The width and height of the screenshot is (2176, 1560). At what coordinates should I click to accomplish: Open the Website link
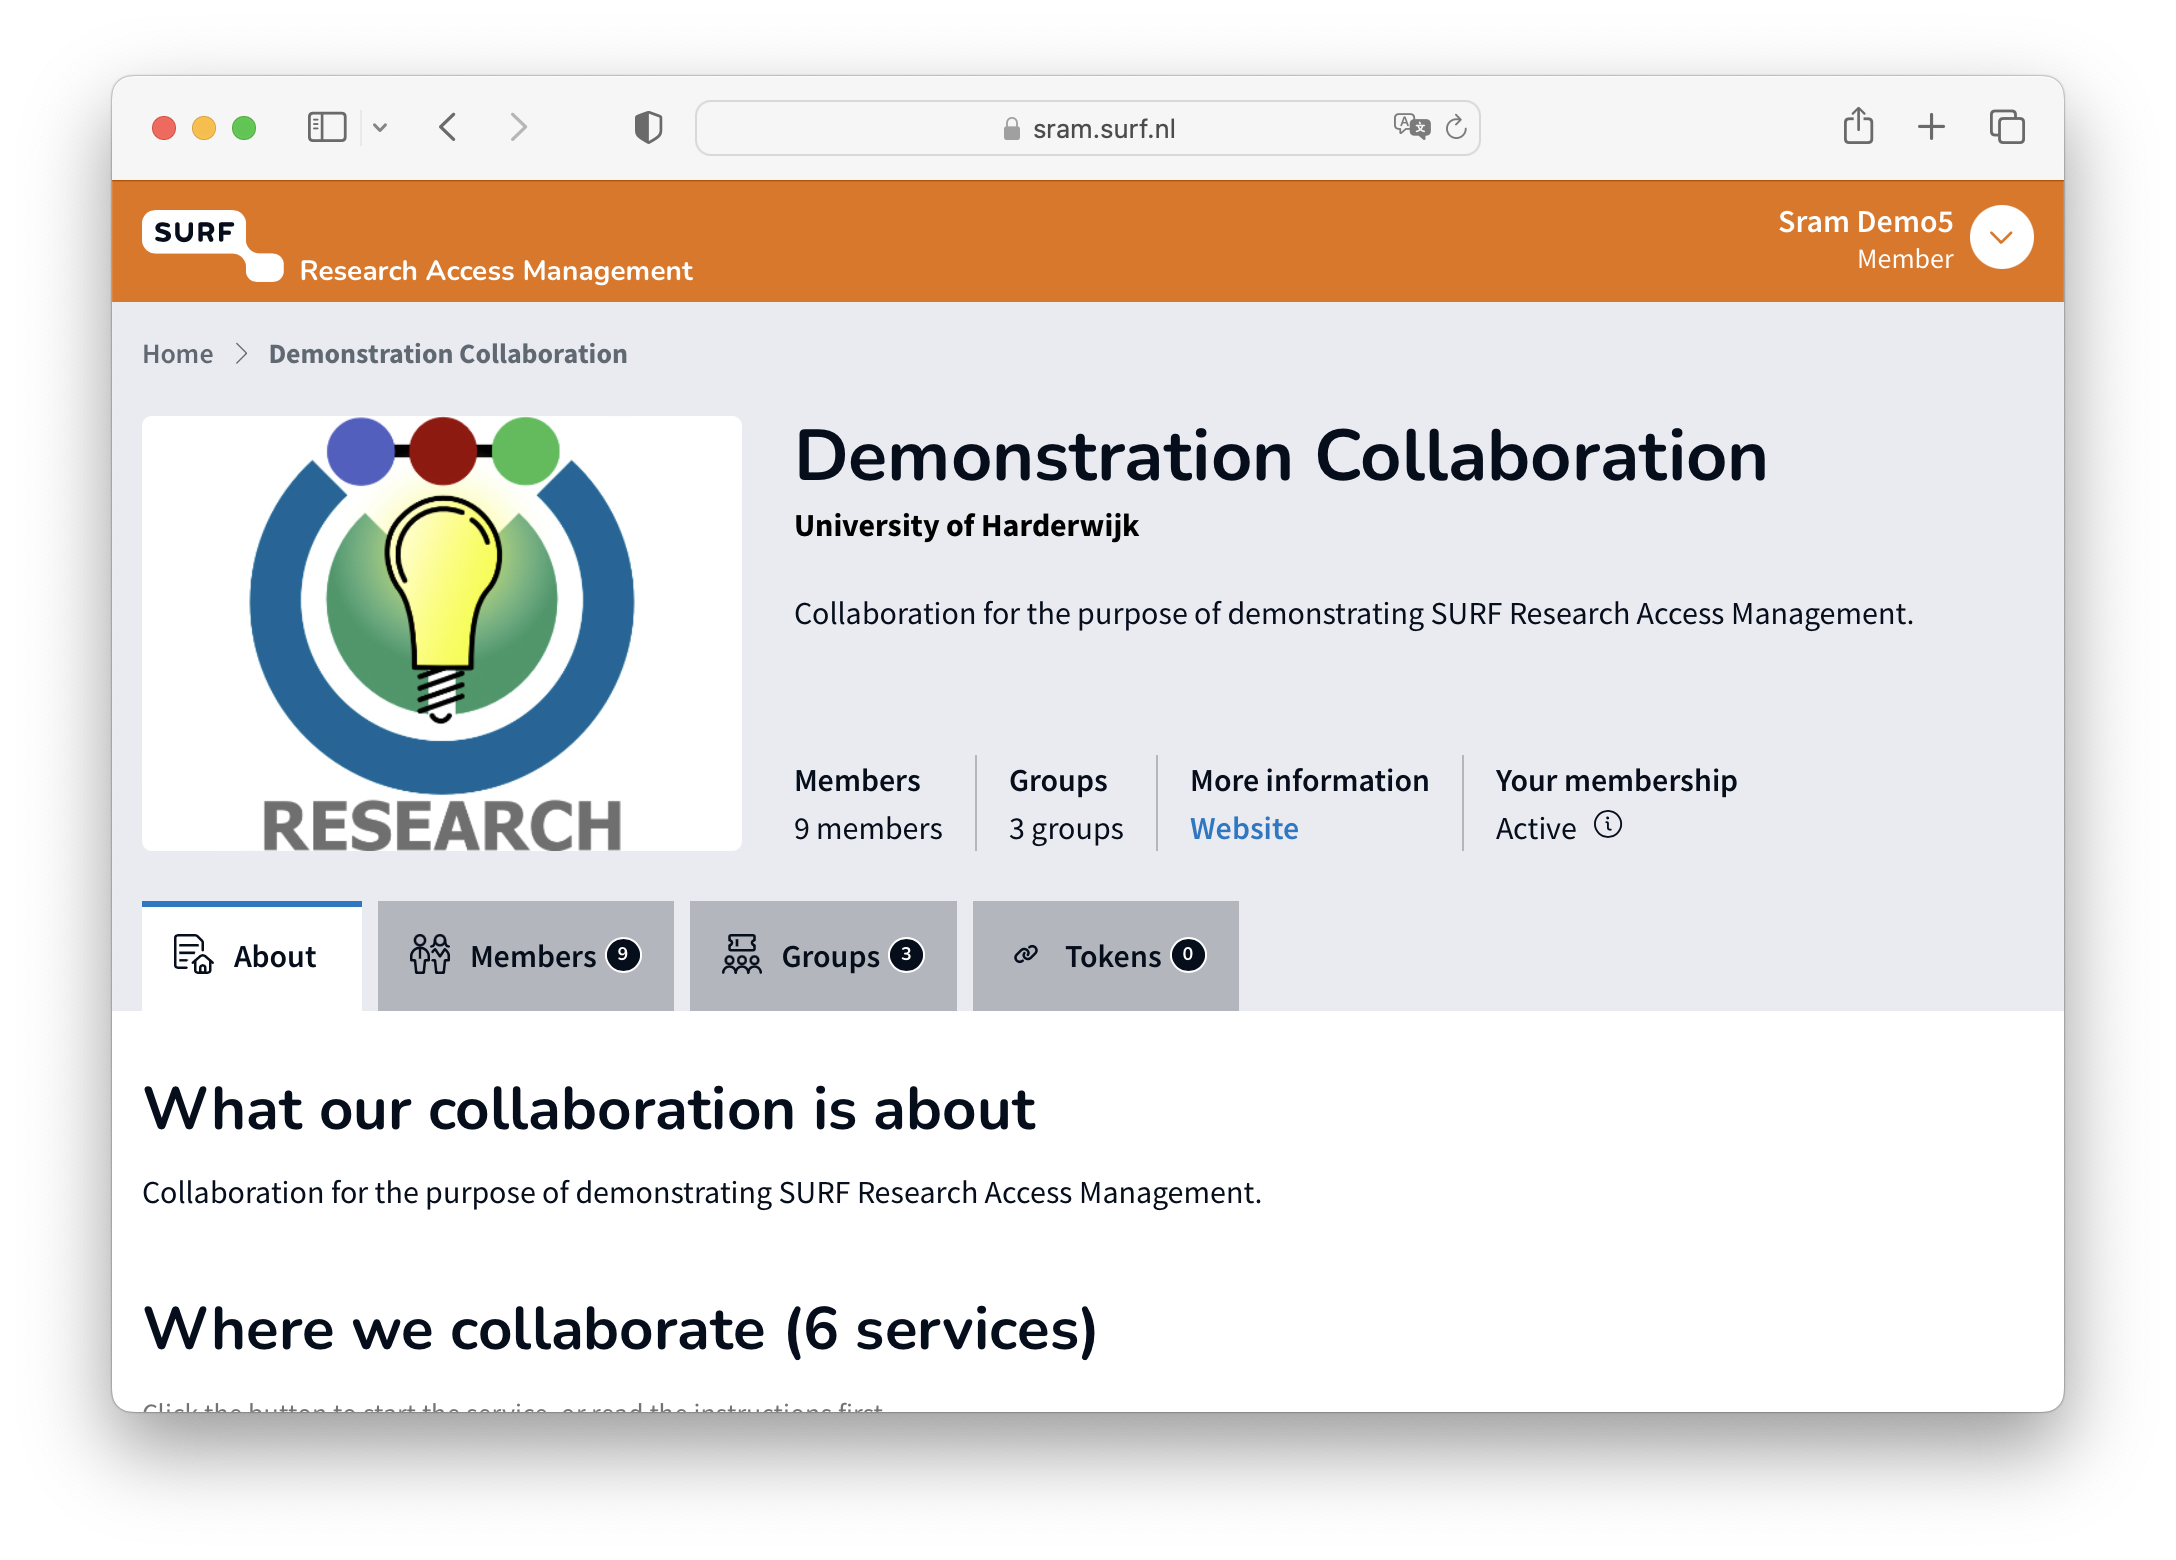coord(1244,828)
